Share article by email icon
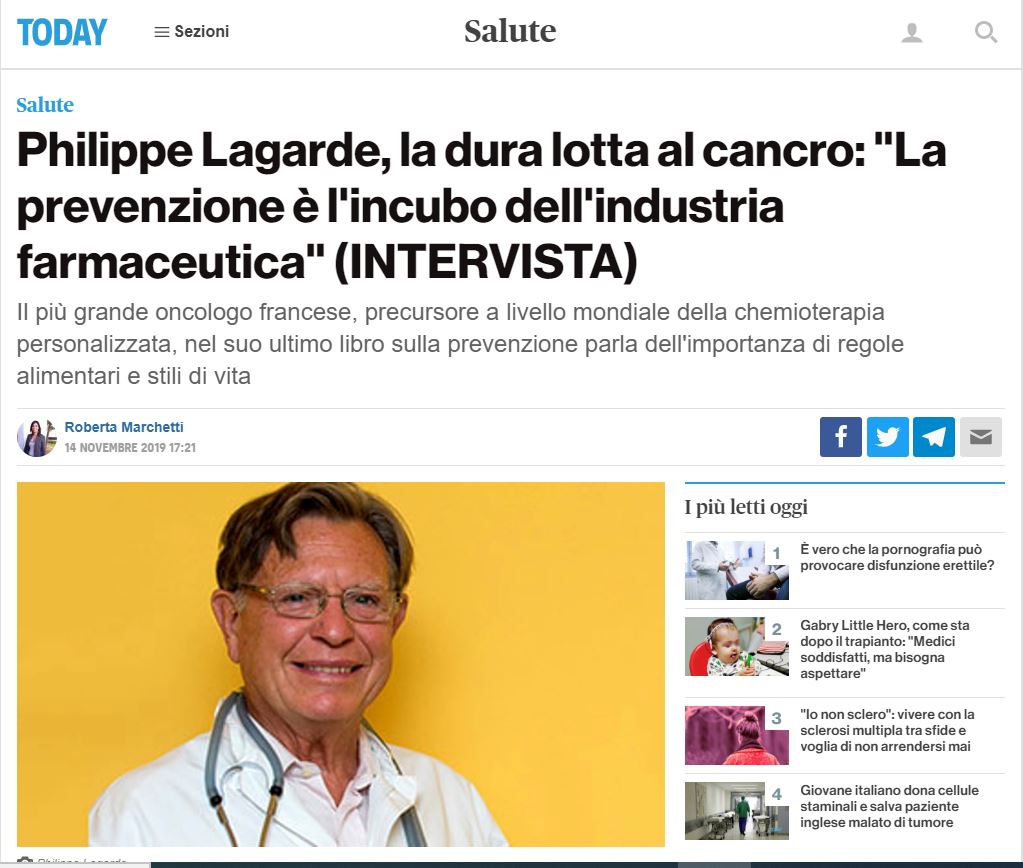 pos(981,437)
